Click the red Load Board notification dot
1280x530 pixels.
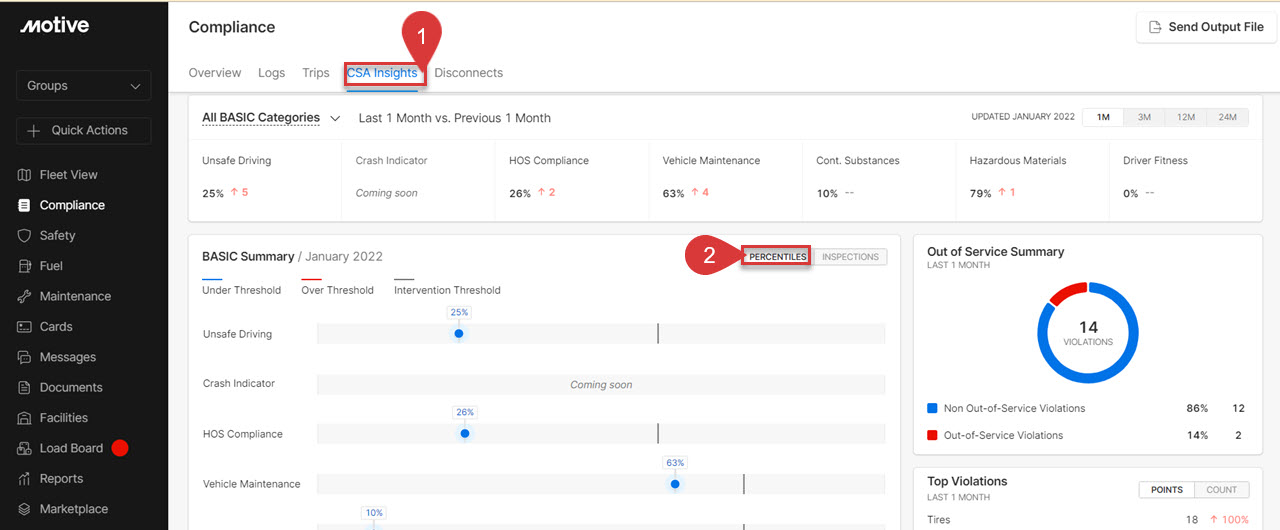(x=120, y=448)
